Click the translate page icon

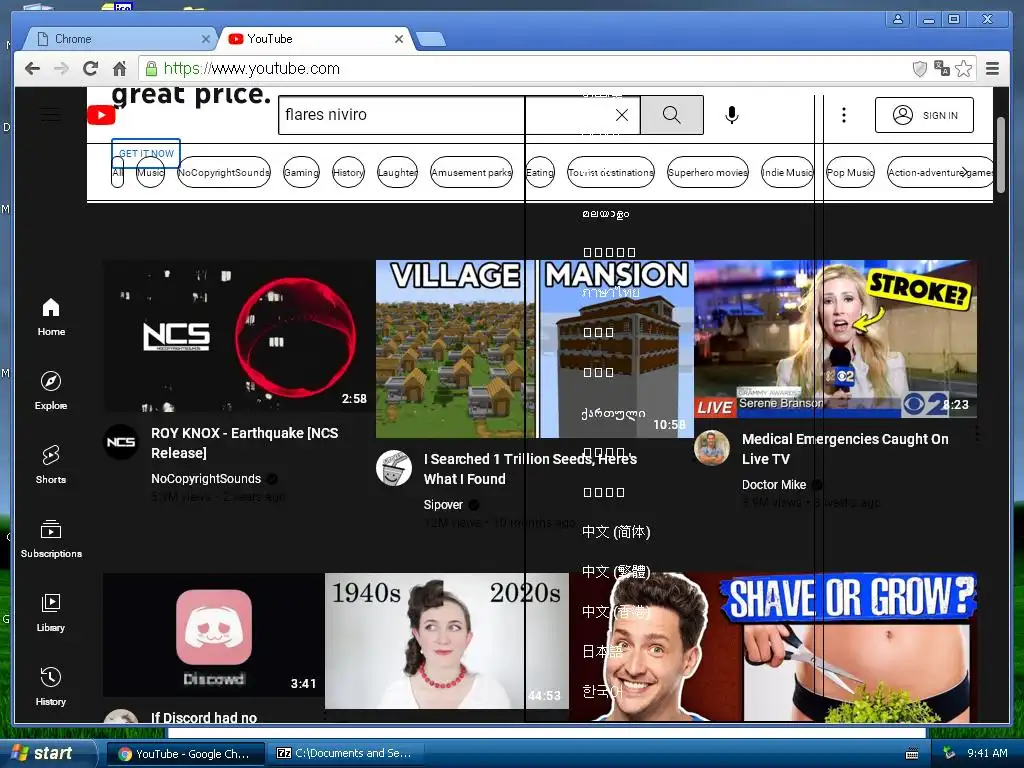pos(942,68)
